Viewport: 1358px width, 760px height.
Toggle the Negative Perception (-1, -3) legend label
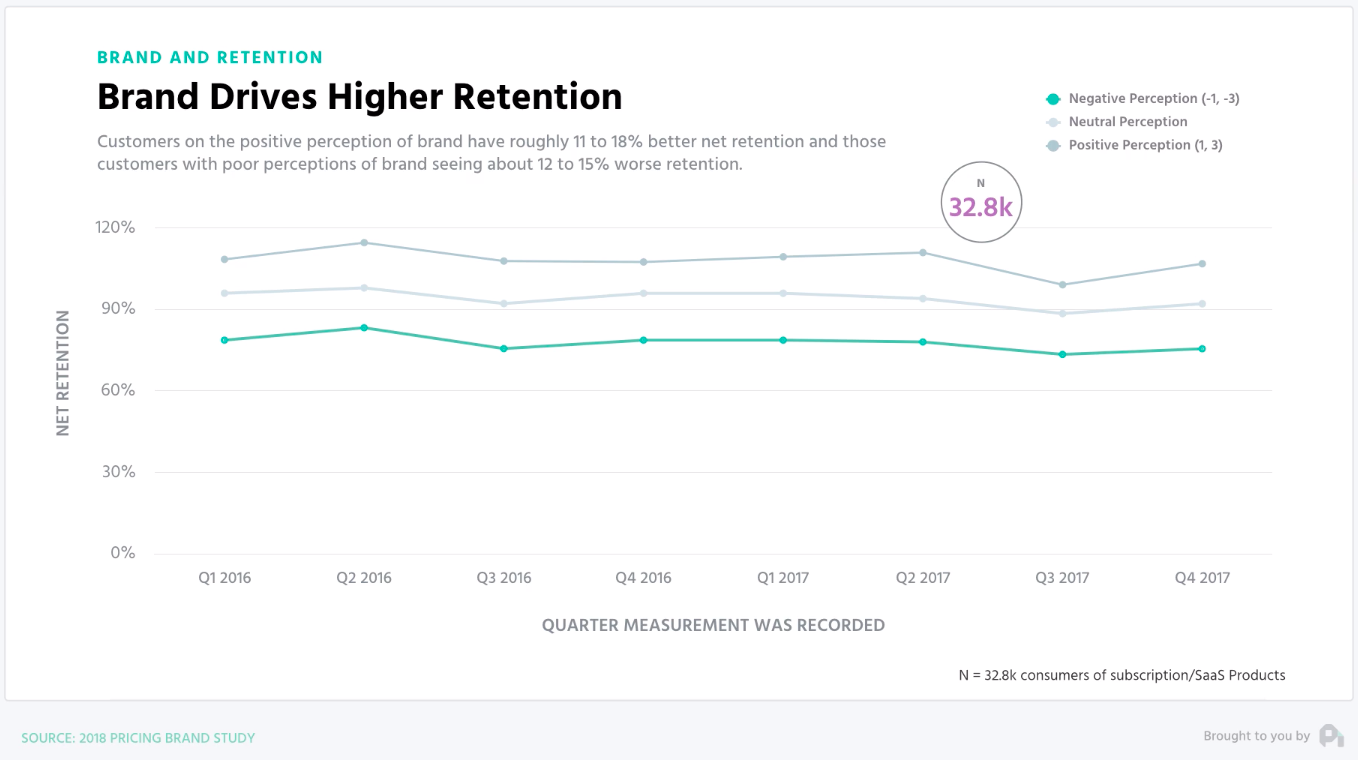1153,99
